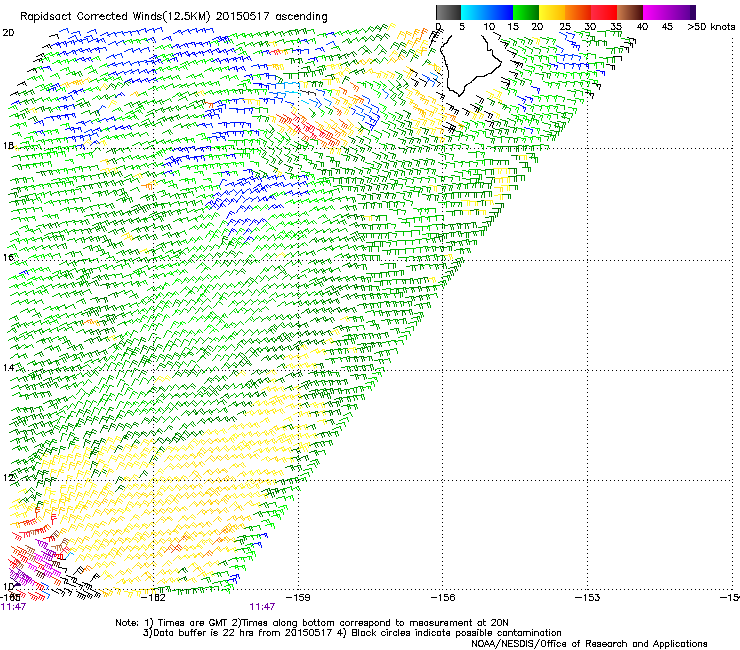Viewport: 740px width, 650px height.
Task: Click the gray 0-5 knots color bar segment
Action: point(448,12)
